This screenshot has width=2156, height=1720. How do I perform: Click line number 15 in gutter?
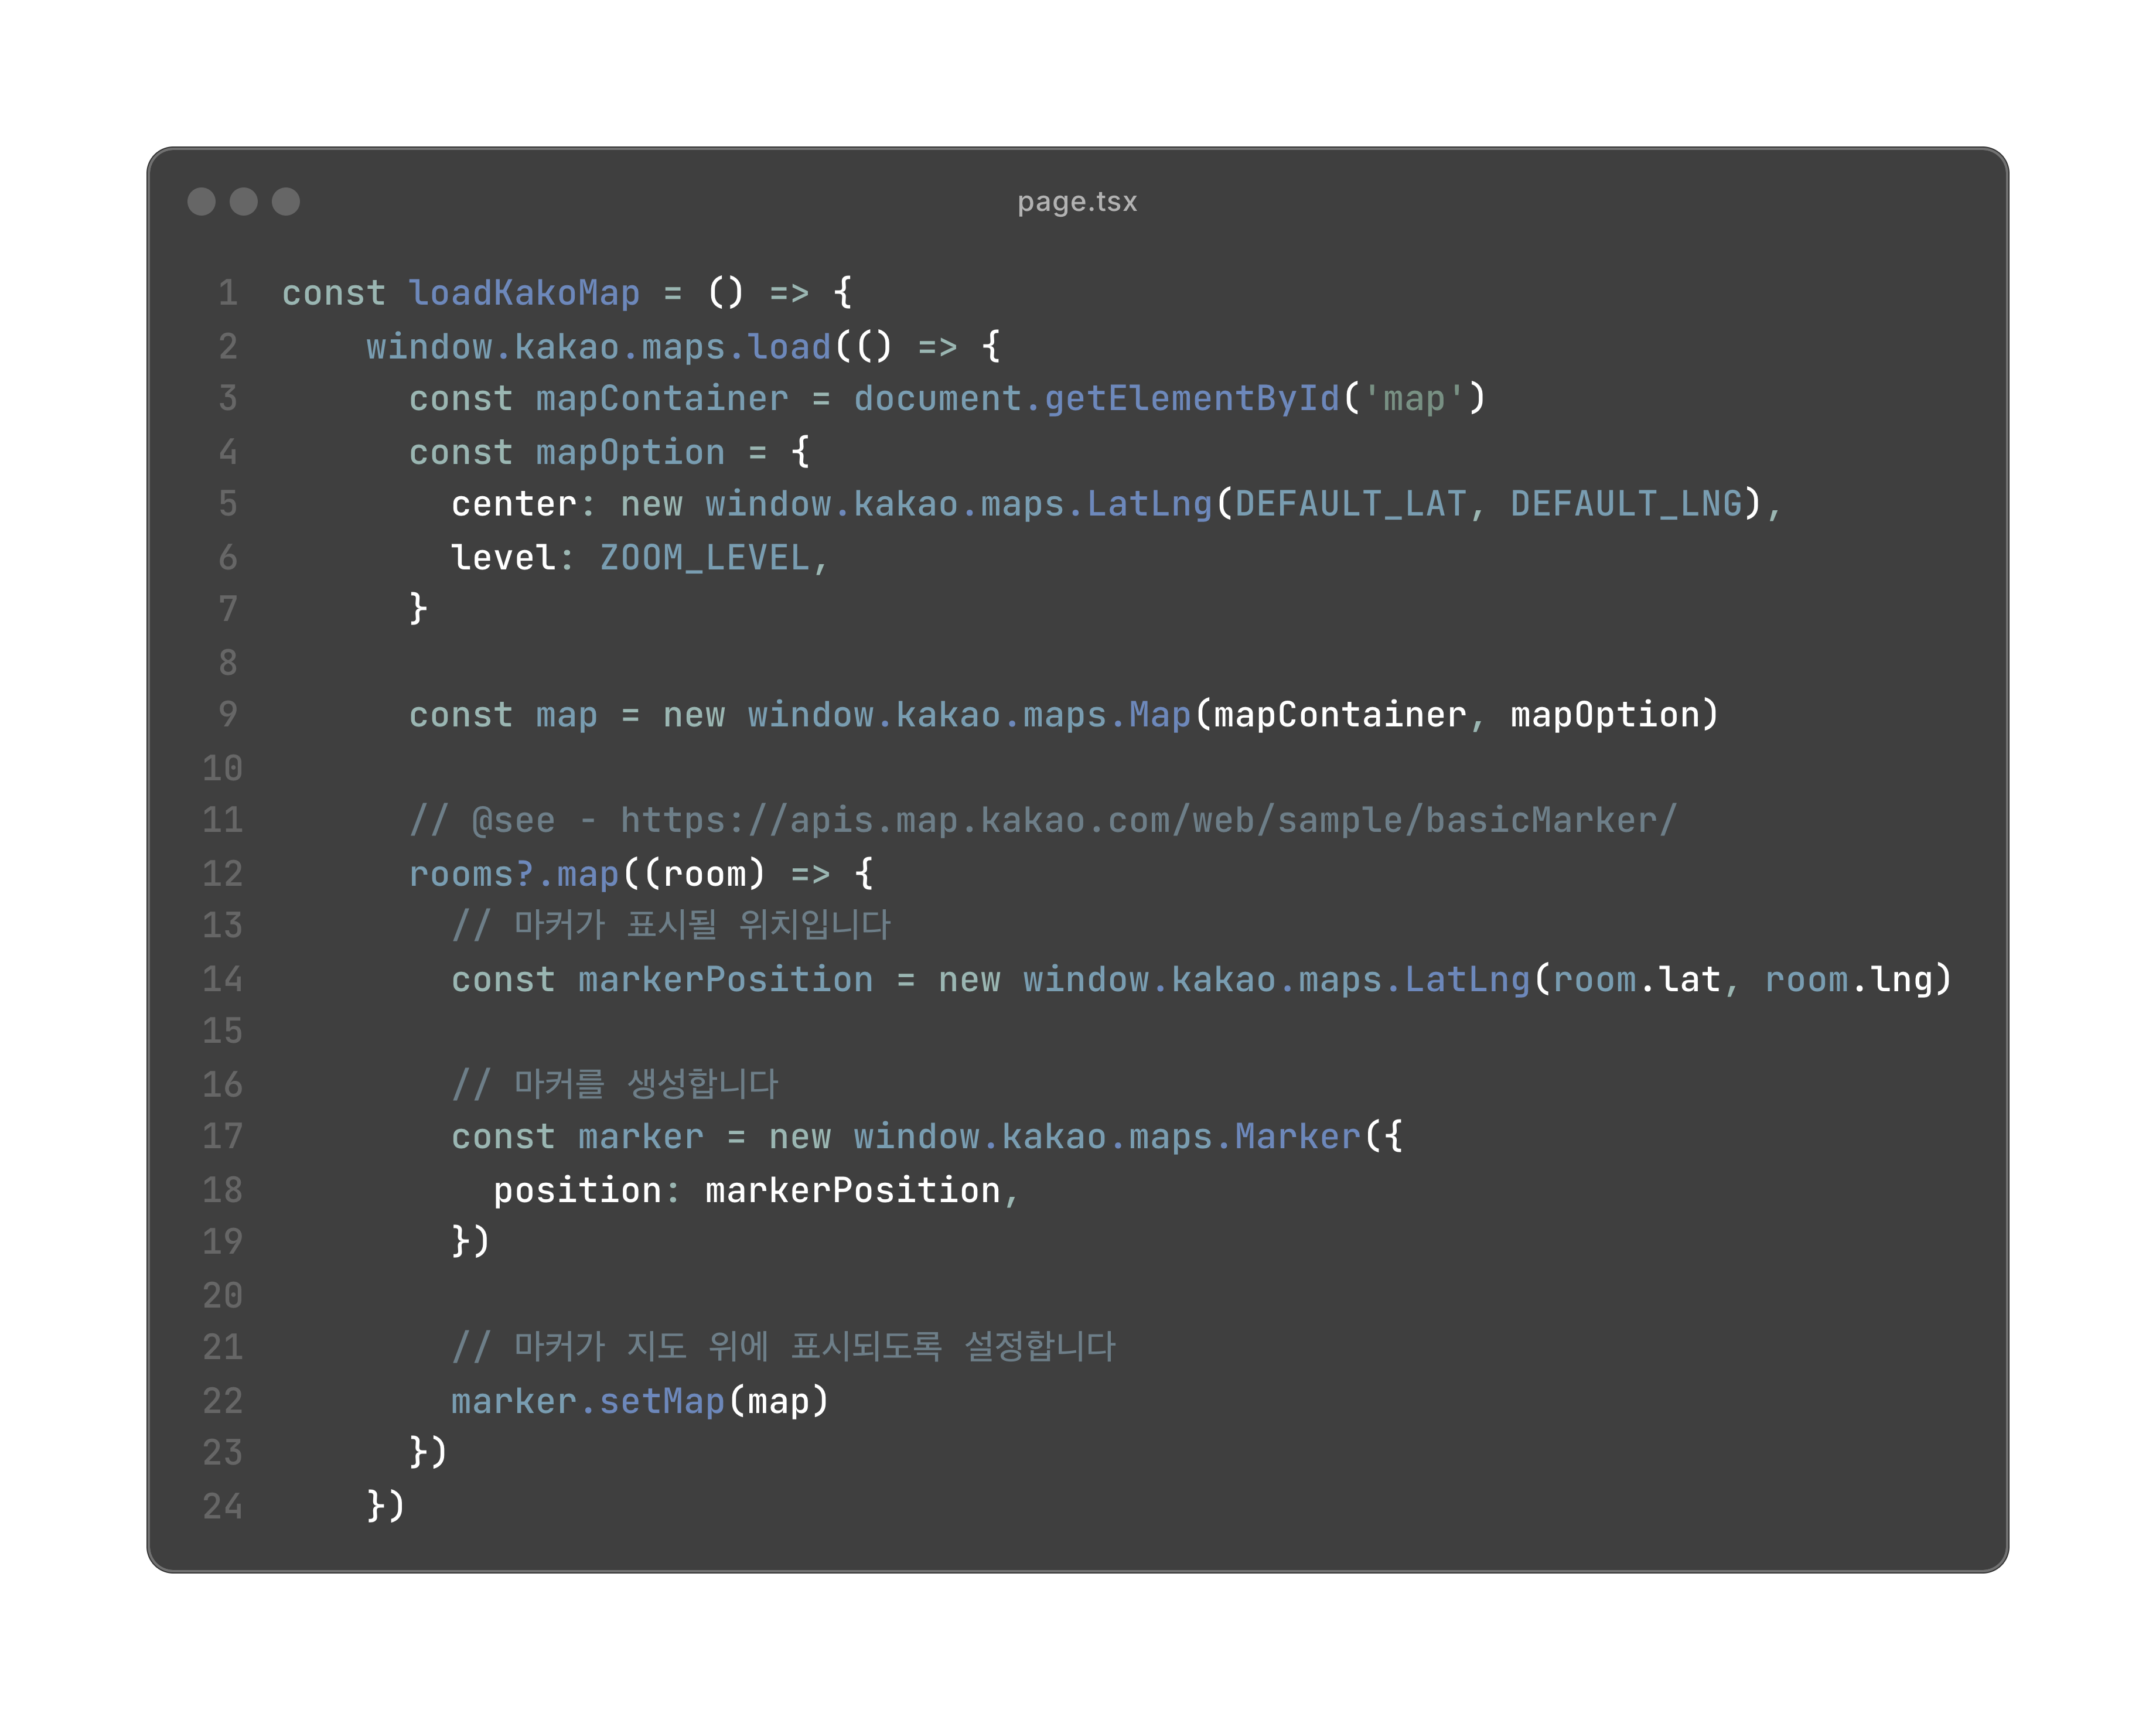222,1031
